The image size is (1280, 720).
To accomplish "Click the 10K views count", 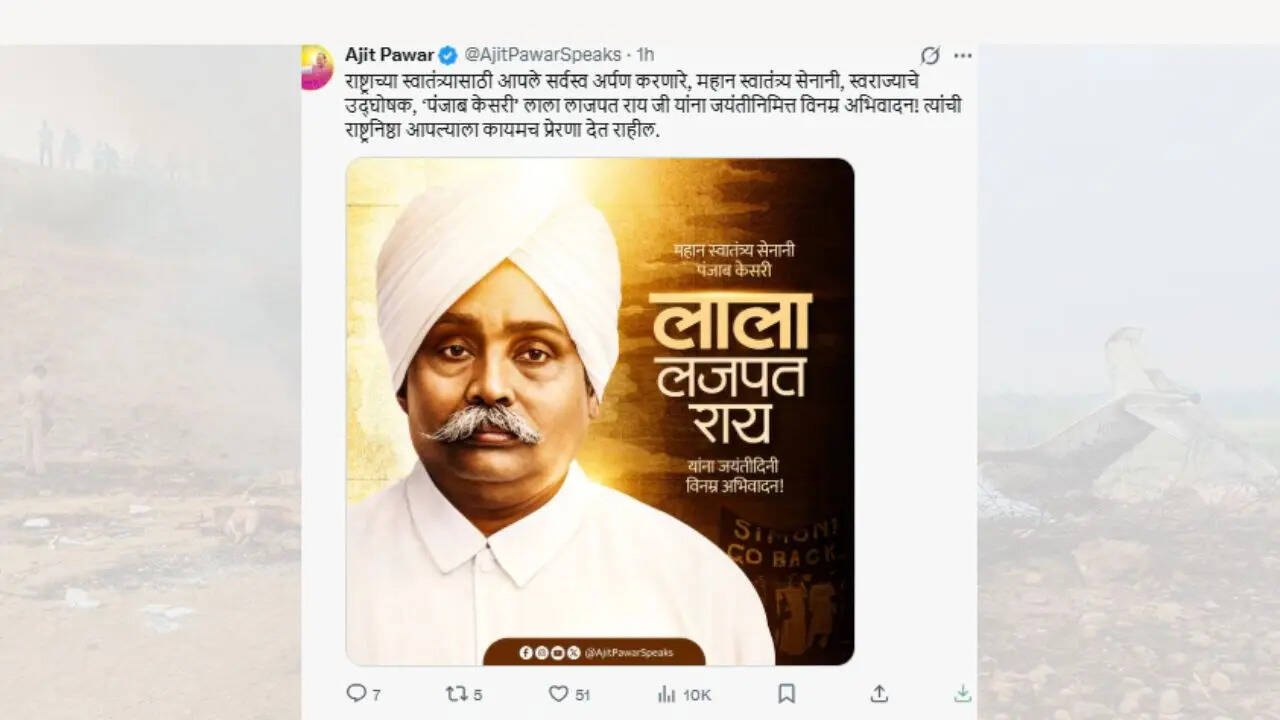I will [697, 694].
